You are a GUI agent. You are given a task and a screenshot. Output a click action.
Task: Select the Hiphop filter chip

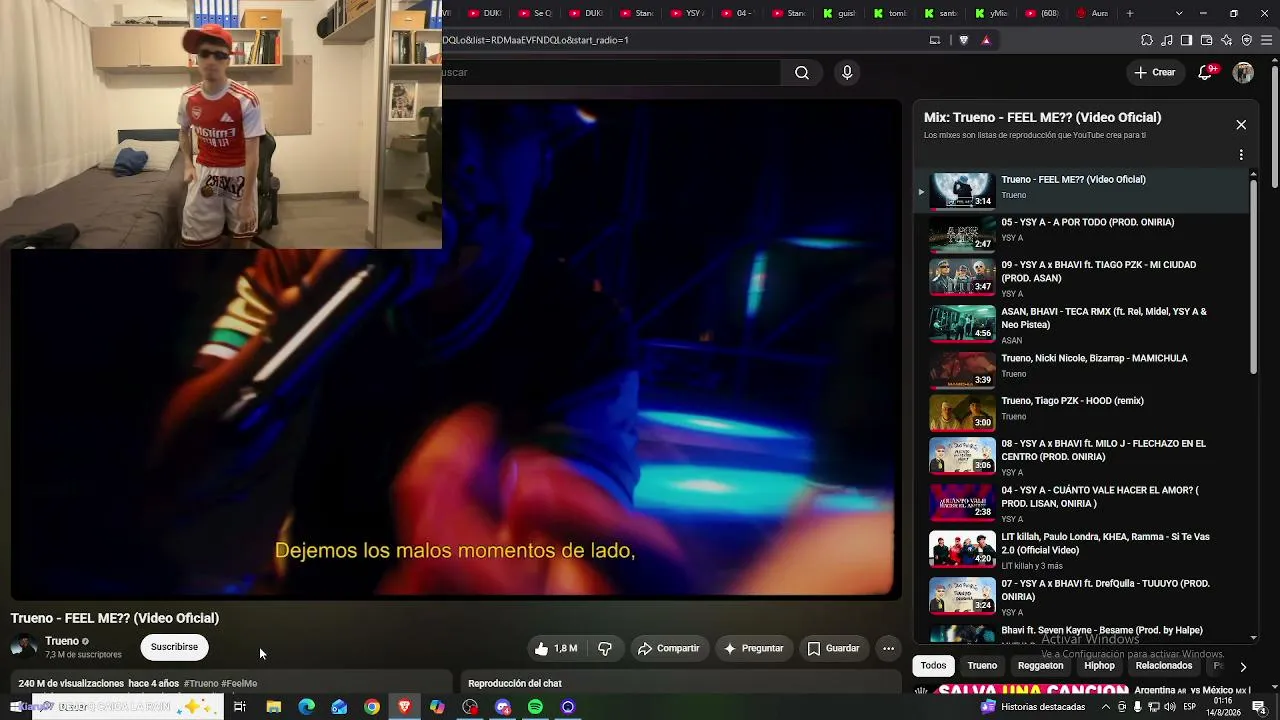(x=1099, y=666)
